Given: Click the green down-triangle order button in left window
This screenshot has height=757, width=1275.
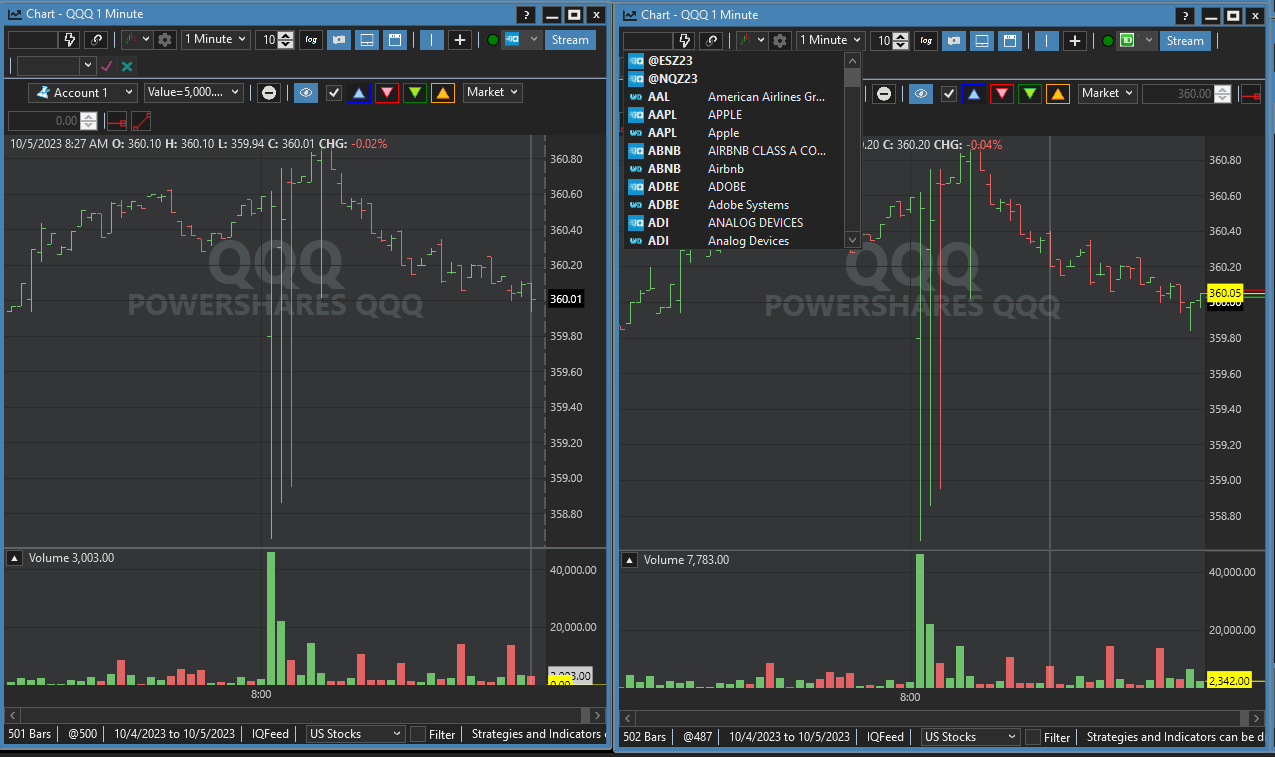Looking at the screenshot, I should click(x=415, y=93).
